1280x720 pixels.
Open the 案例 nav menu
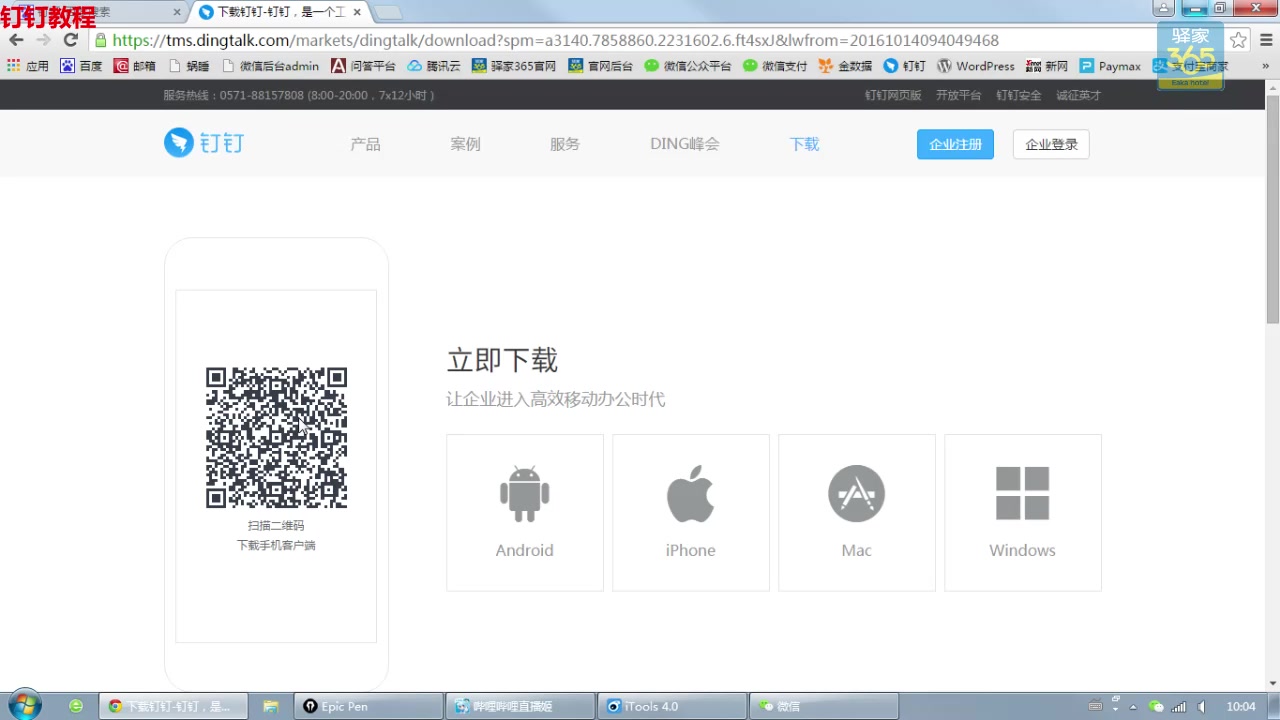point(465,144)
